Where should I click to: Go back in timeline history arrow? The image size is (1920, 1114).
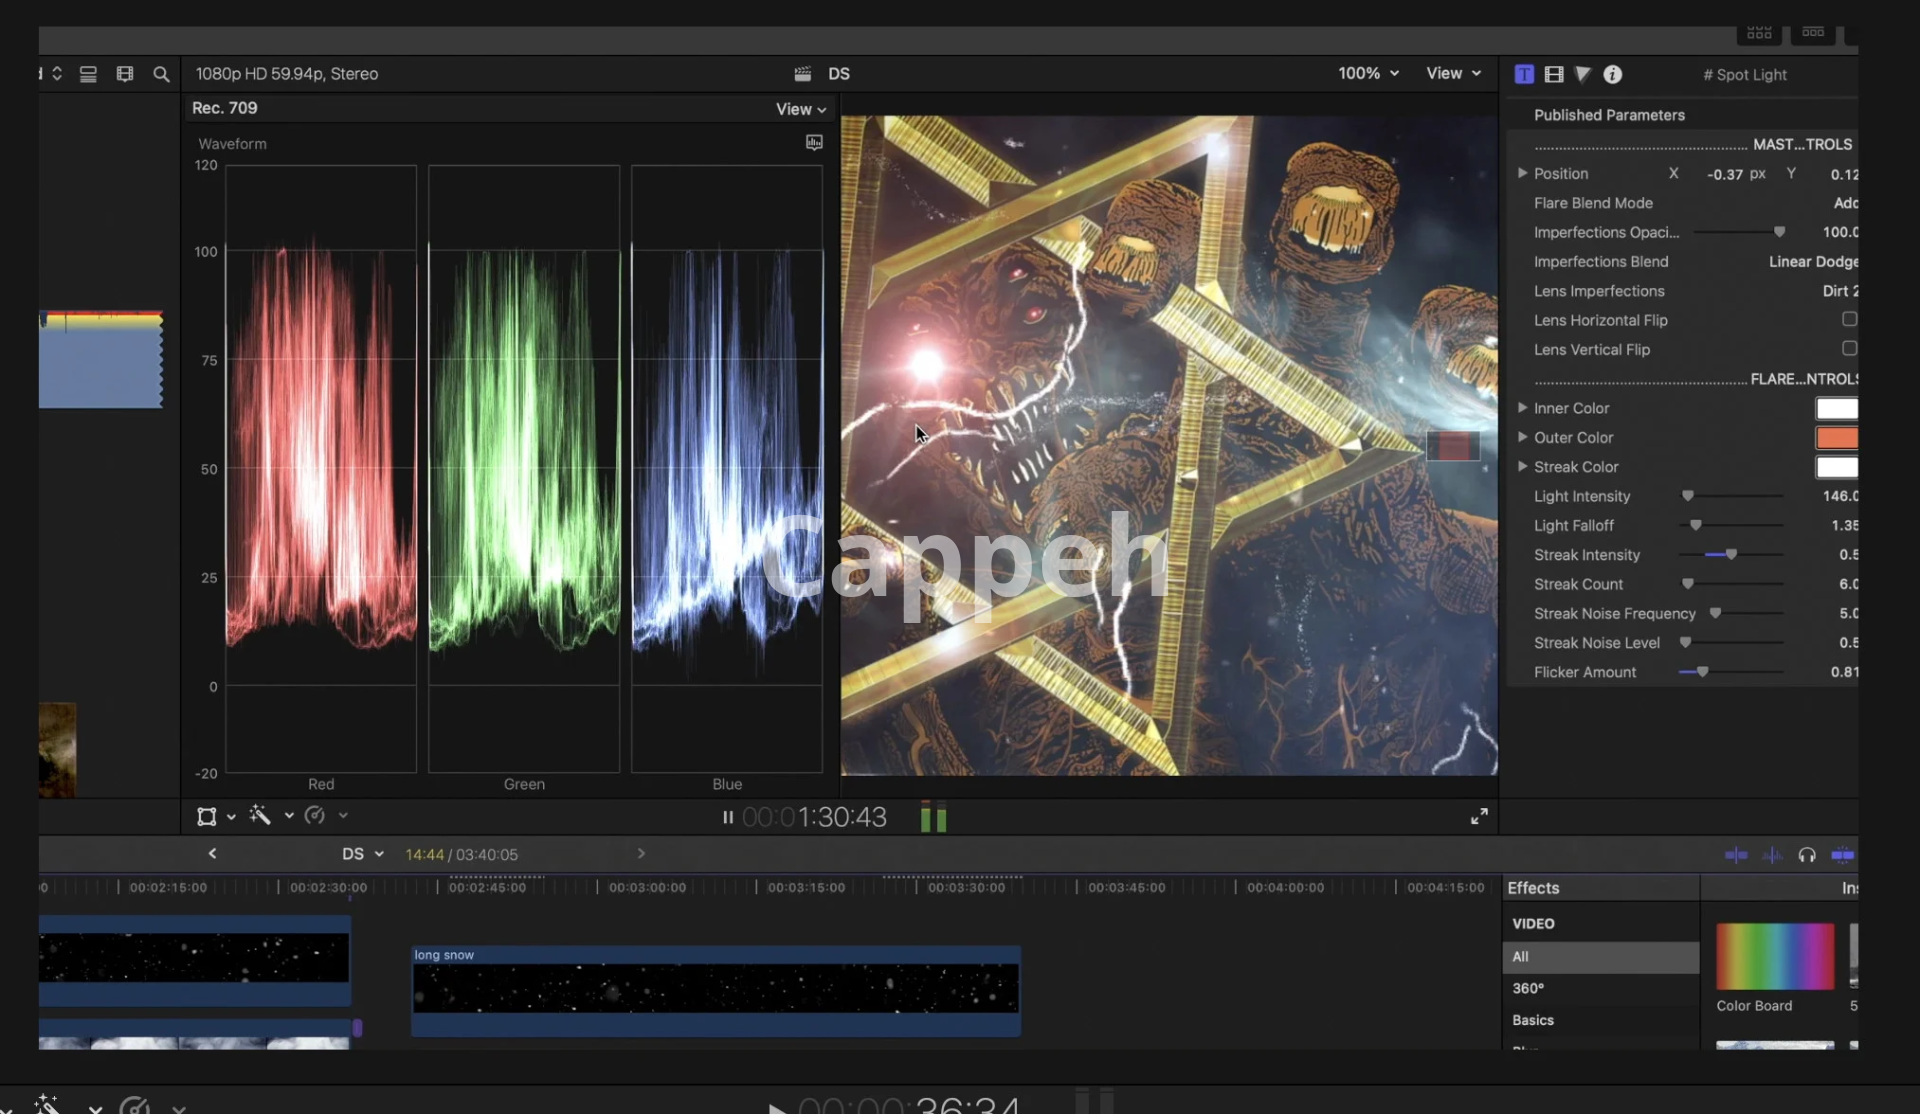point(212,854)
